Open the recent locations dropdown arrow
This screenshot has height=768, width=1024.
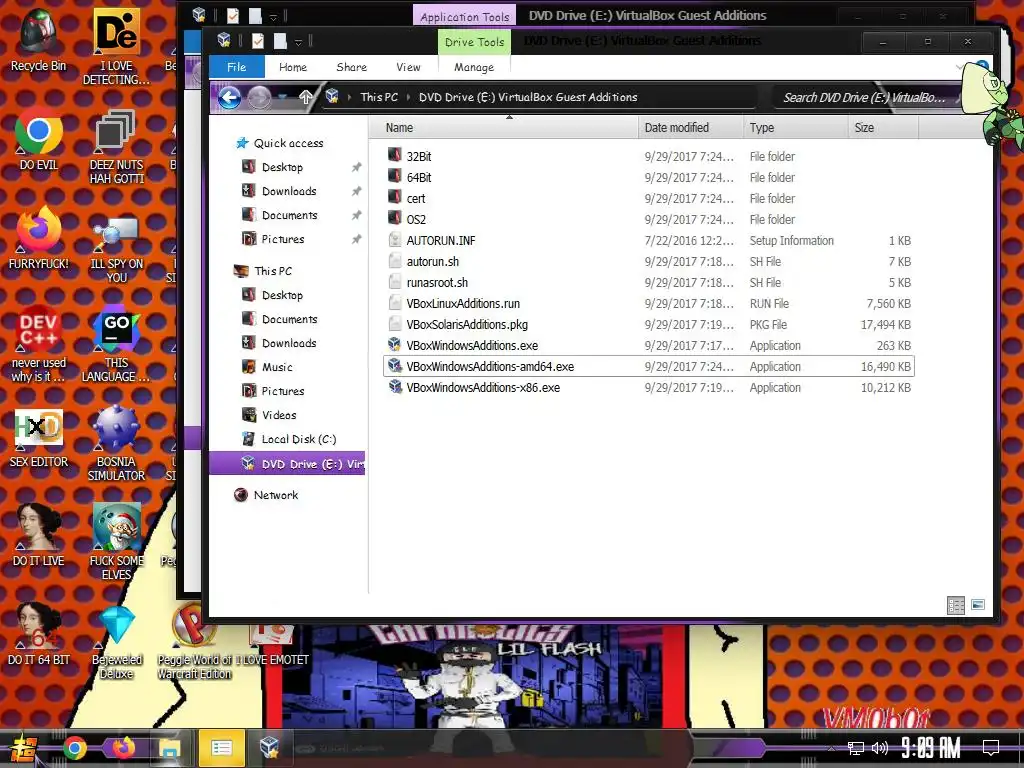point(283,97)
